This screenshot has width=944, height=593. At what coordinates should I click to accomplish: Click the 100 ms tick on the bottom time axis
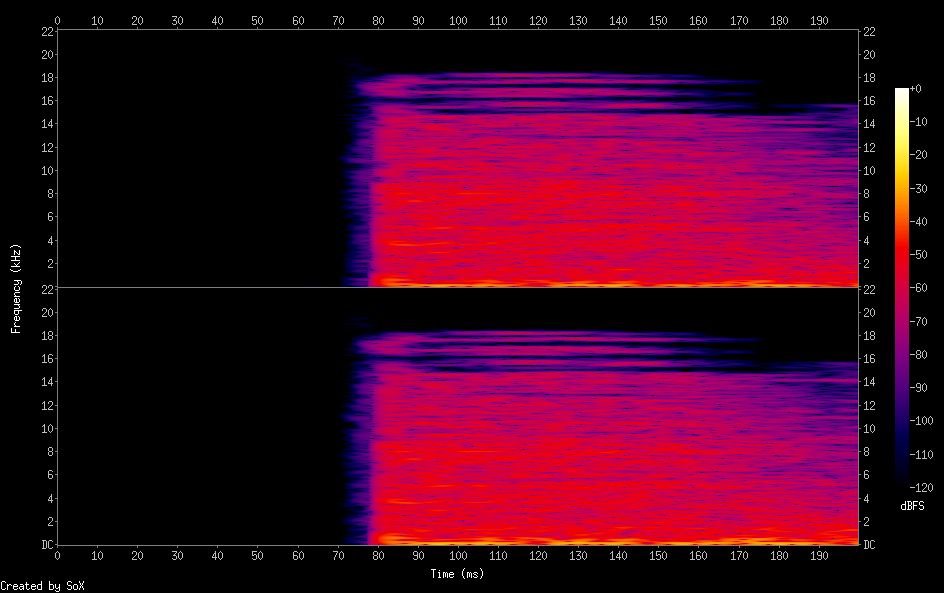pos(458,555)
